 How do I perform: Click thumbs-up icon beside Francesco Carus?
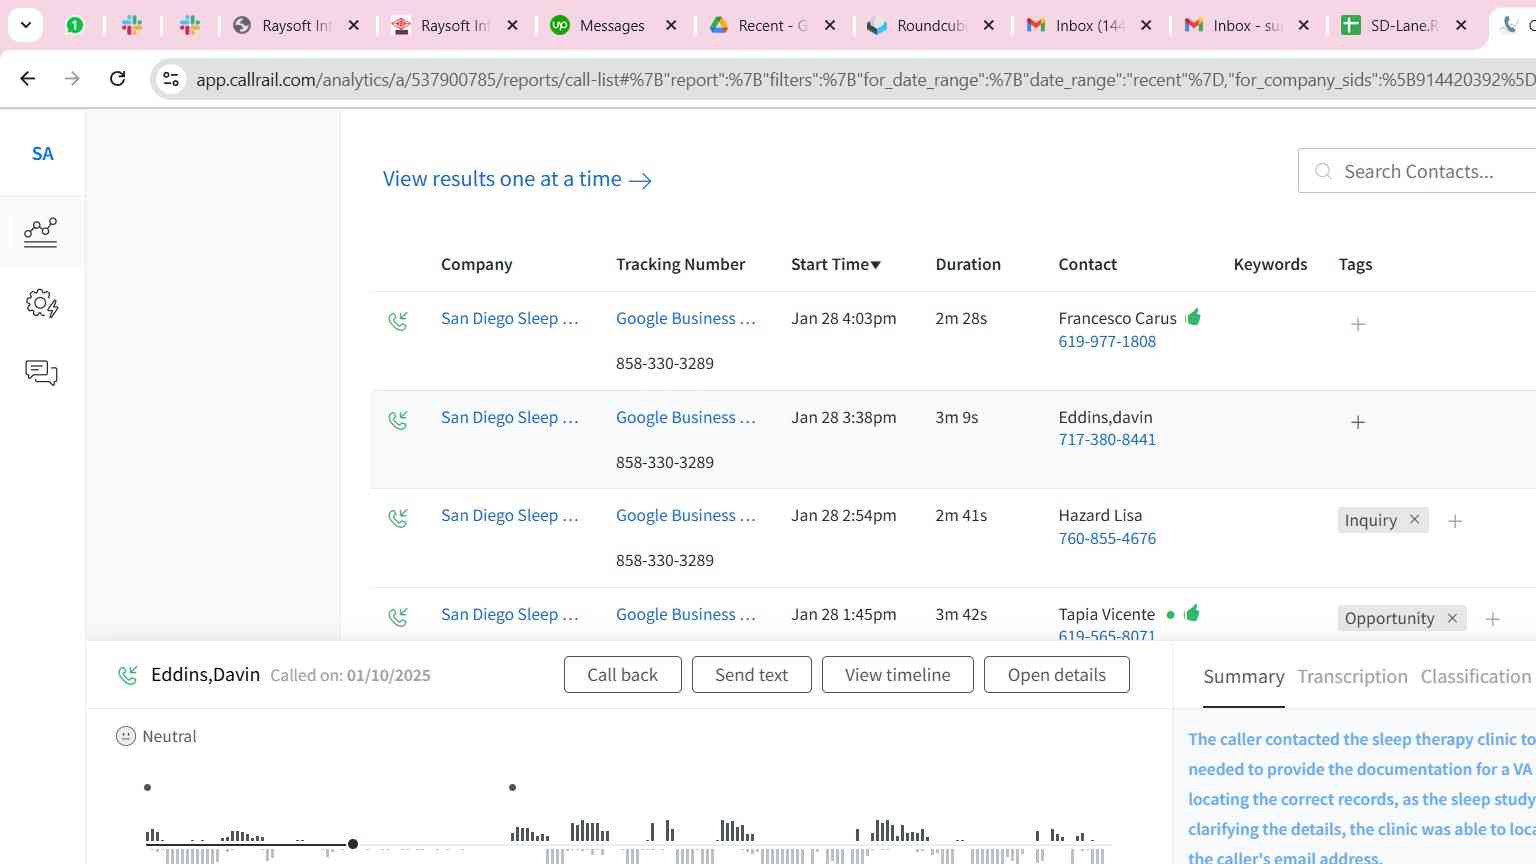(x=1193, y=317)
